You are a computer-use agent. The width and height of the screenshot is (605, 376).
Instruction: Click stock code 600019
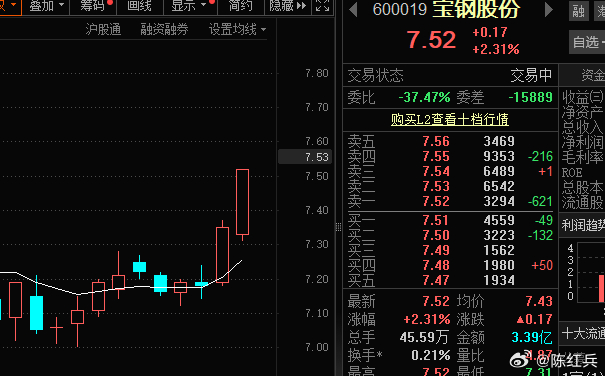400,10
